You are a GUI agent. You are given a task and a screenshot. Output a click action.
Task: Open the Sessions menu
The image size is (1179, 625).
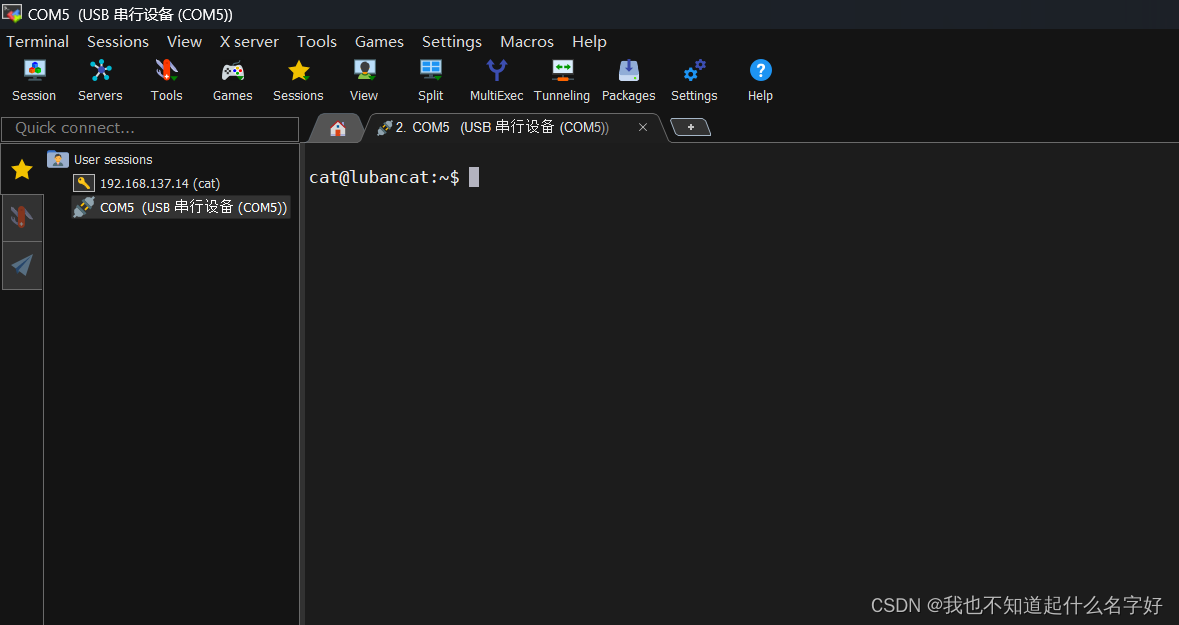click(118, 41)
